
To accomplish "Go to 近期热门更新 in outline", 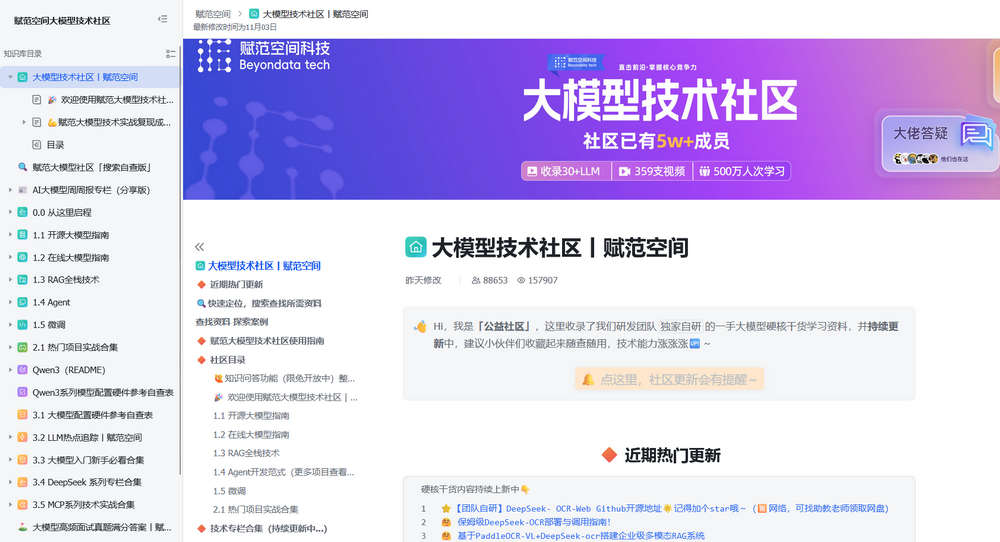I will tap(236, 284).
